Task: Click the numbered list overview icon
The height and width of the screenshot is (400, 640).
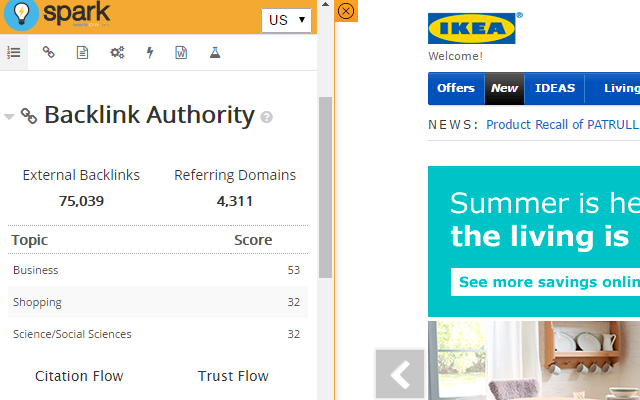Action: 14,52
